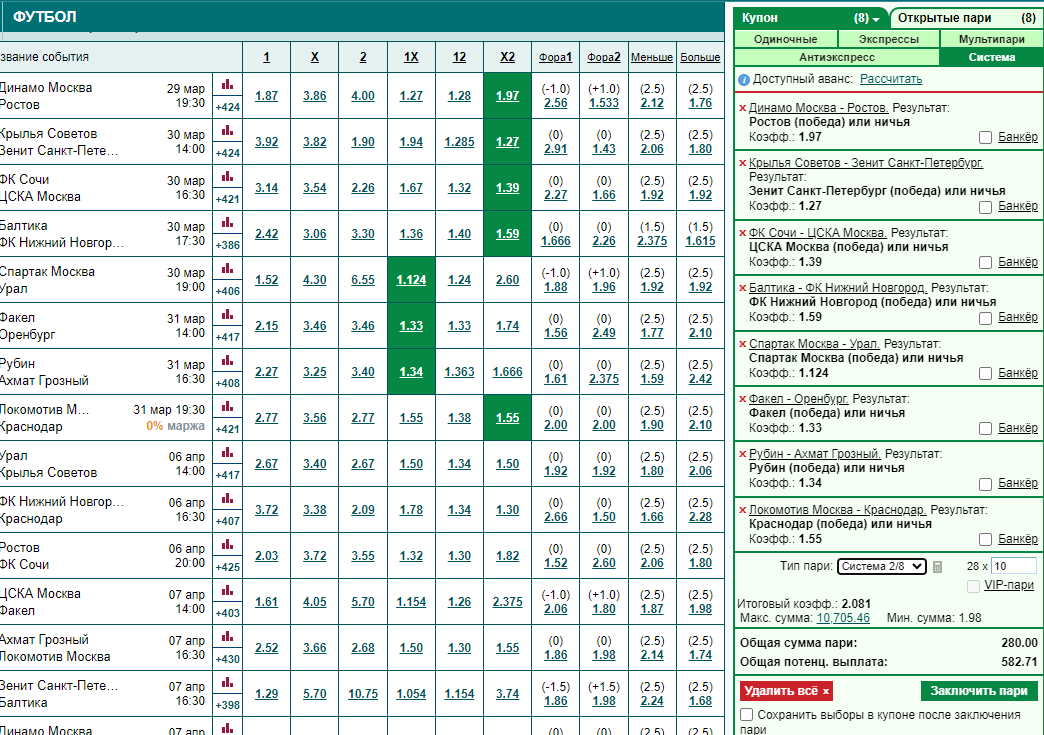The width and height of the screenshot is (1044, 735).
Task: Expand +406 more markets for Спартак Москва – Урал
Action: [x=228, y=291]
